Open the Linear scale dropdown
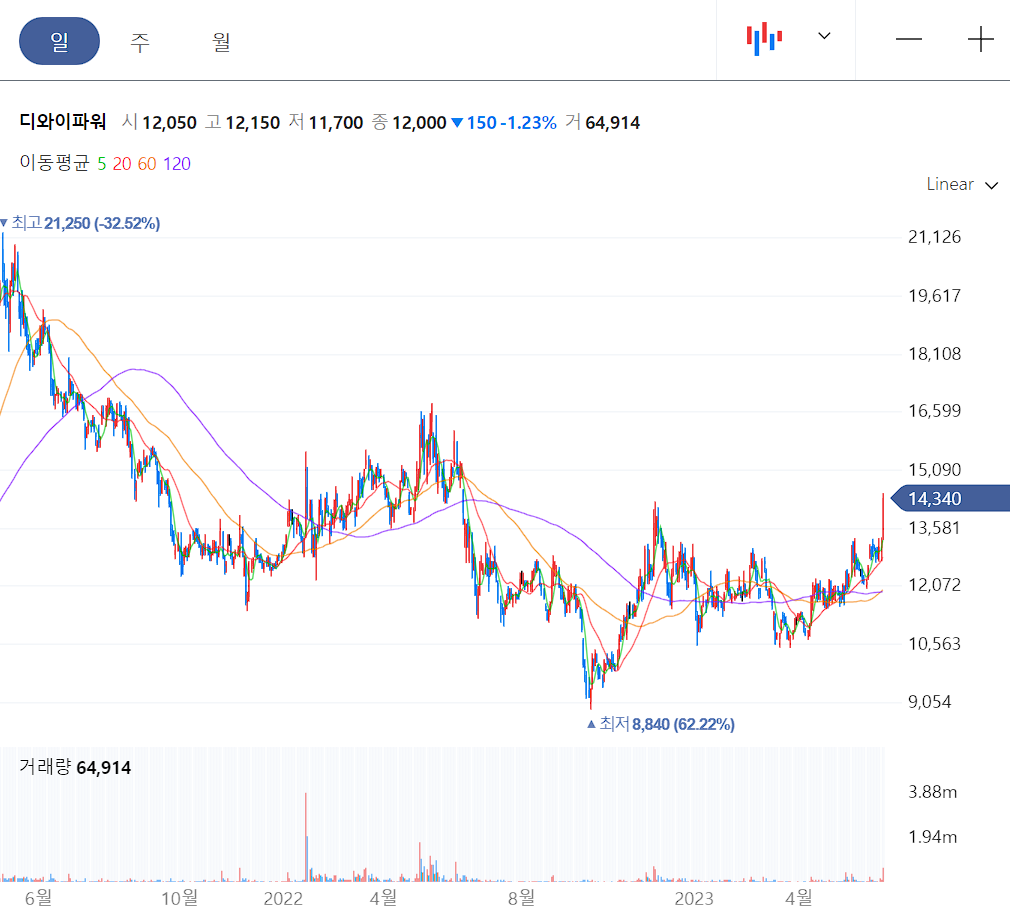Viewport: 1010px width, 923px height. coord(962,184)
